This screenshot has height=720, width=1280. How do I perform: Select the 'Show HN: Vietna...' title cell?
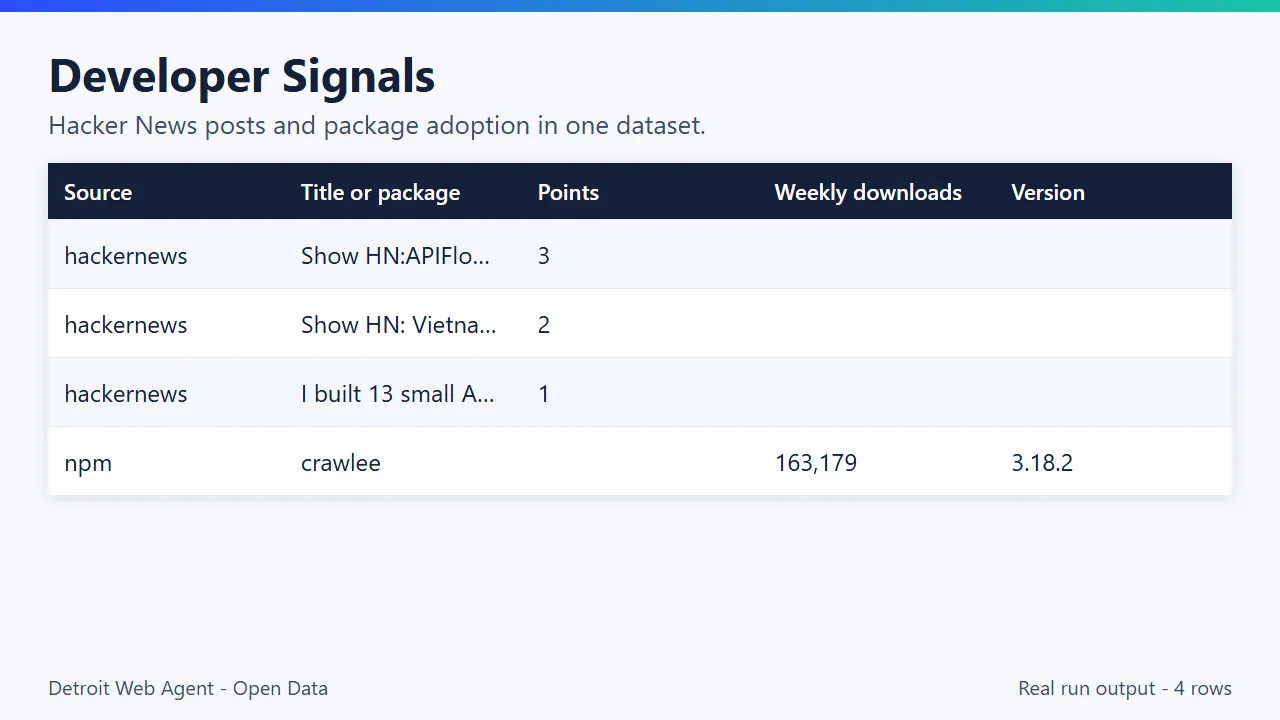coord(399,324)
